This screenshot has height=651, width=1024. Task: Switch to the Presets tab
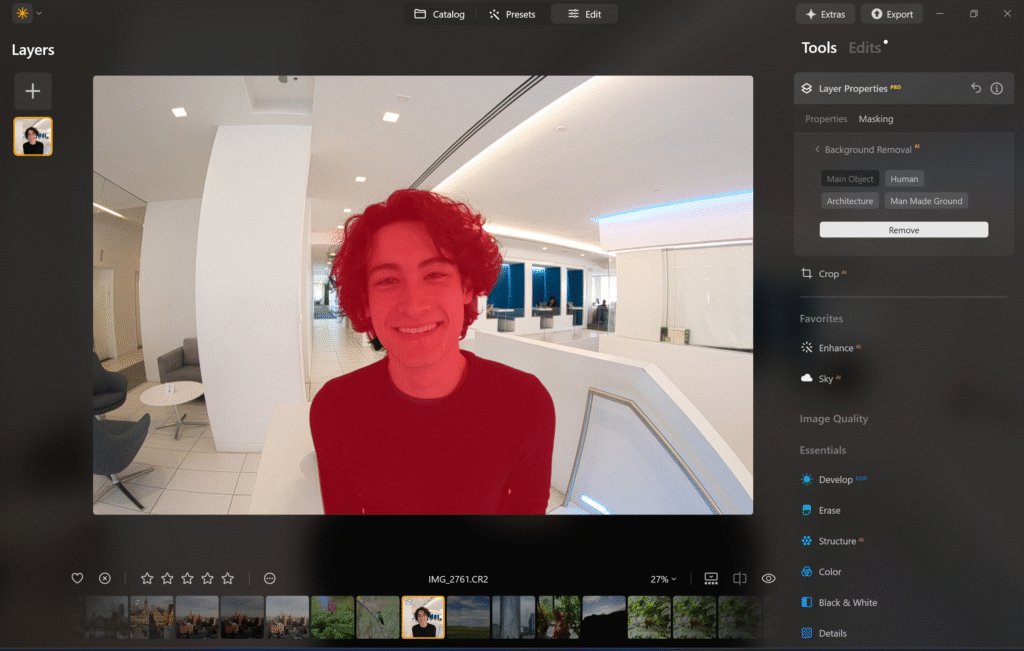pyautogui.click(x=511, y=14)
